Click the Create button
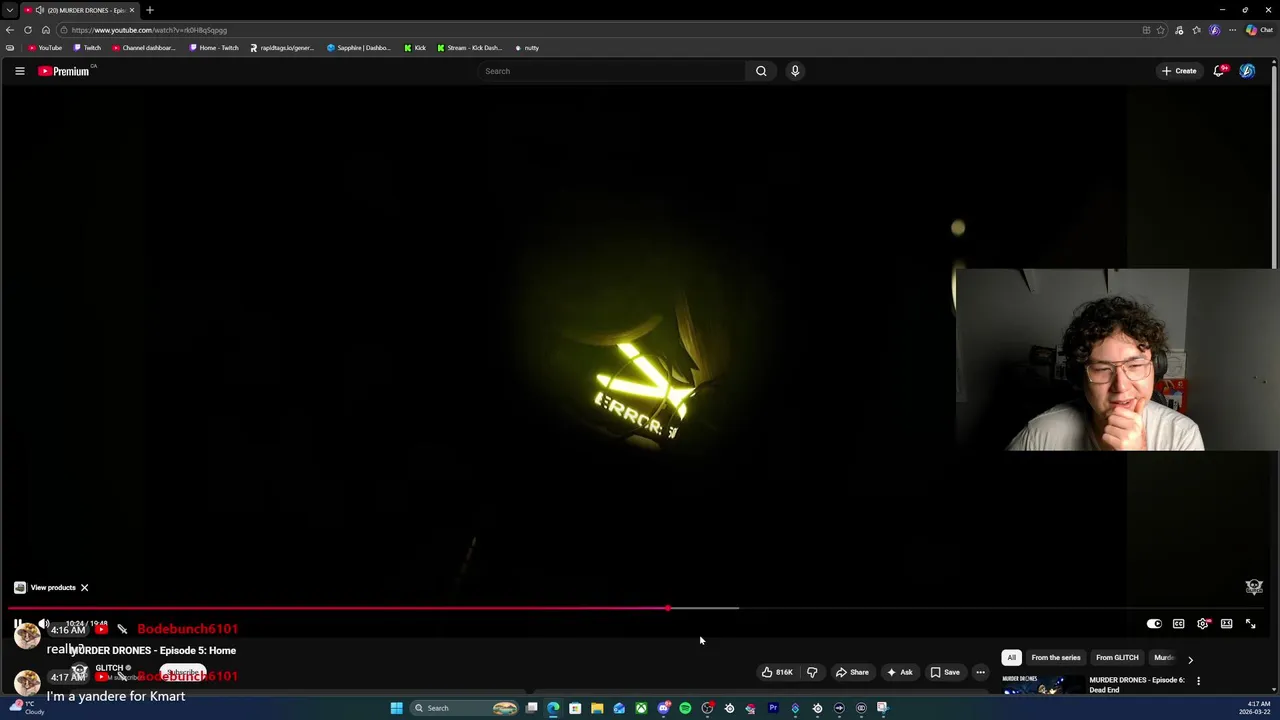1280x720 pixels. point(1179,71)
